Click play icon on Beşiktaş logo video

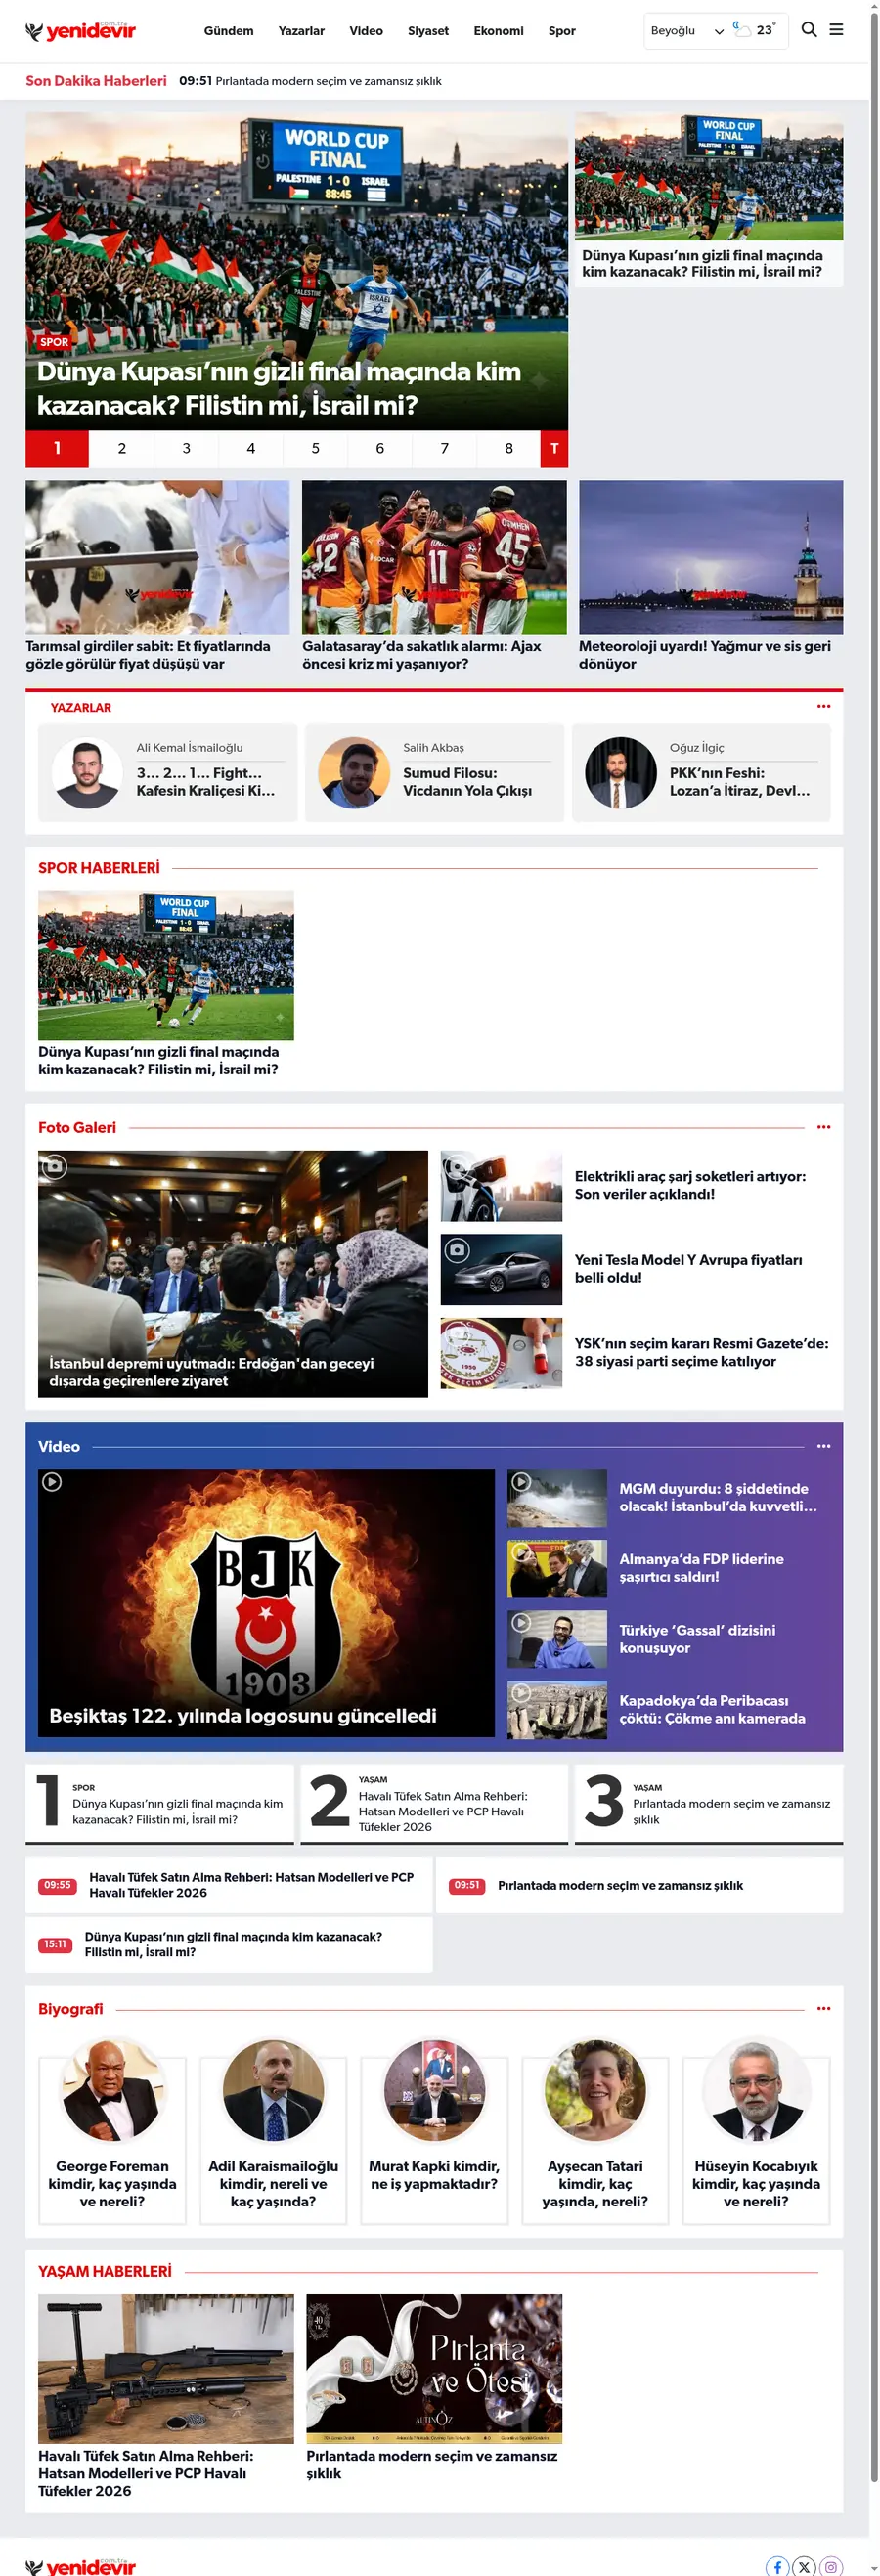point(52,1482)
